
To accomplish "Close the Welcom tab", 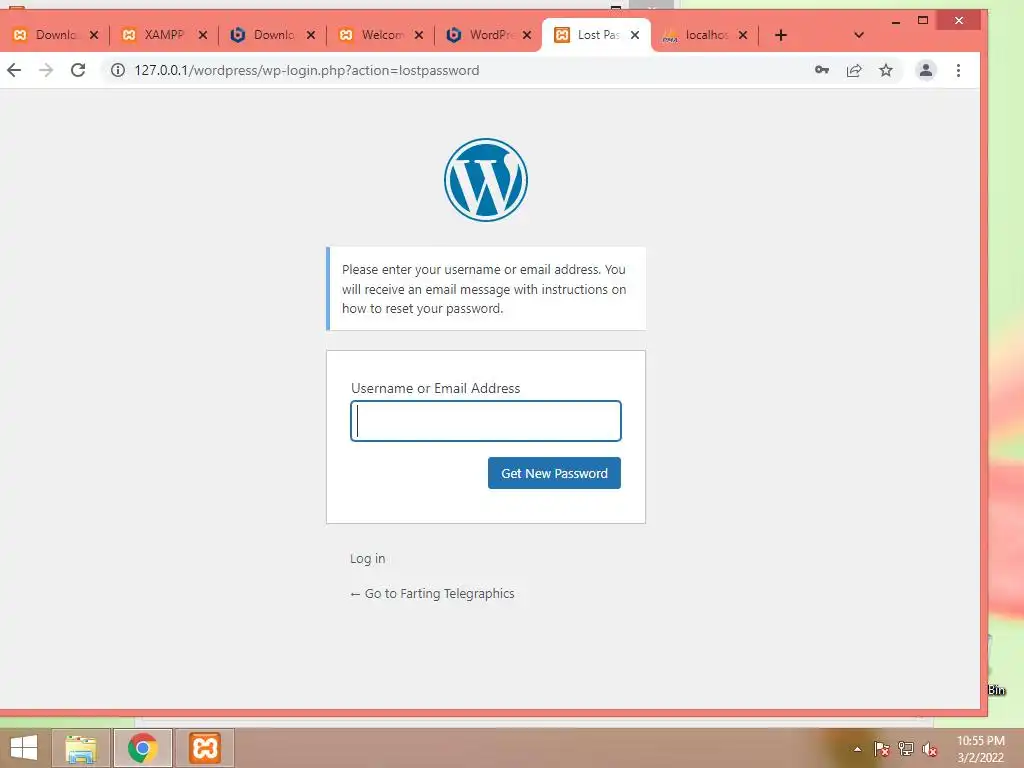I will click(x=419, y=35).
